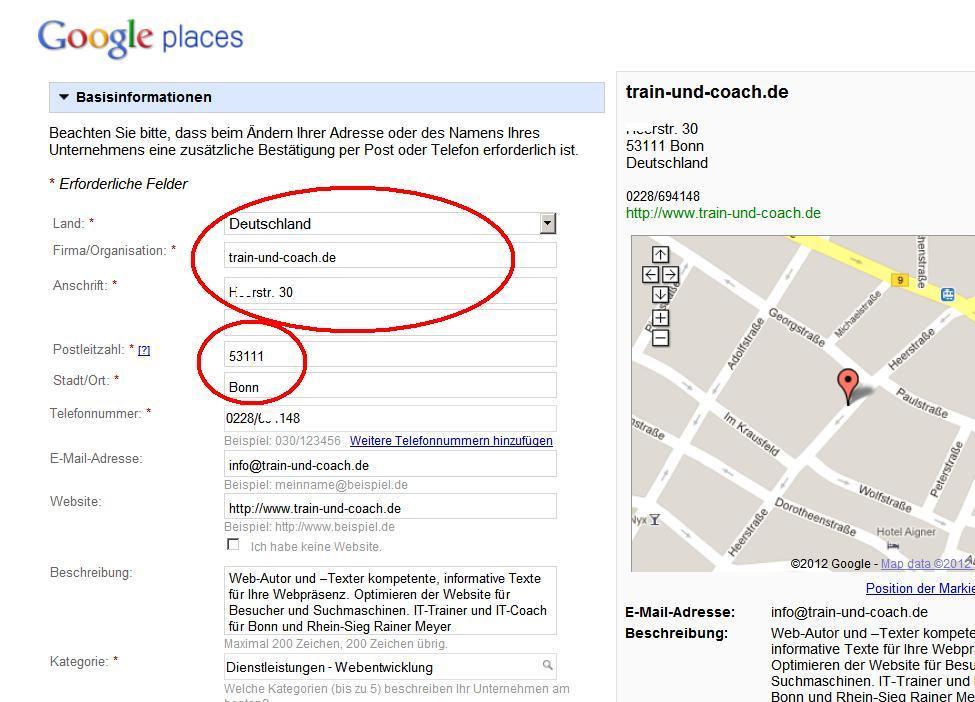The width and height of the screenshot is (975, 702).
Task: Click the Firma/Organisation input field
Action: tap(390, 256)
